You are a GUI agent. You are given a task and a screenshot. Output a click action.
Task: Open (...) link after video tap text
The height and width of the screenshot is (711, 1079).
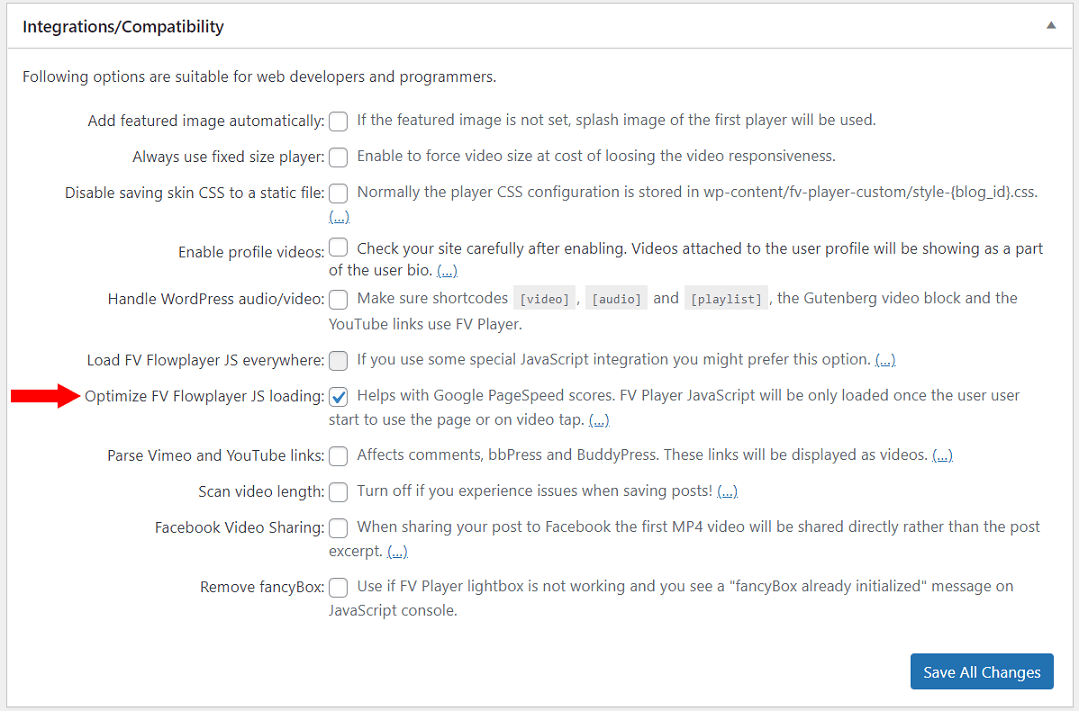click(x=599, y=420)
